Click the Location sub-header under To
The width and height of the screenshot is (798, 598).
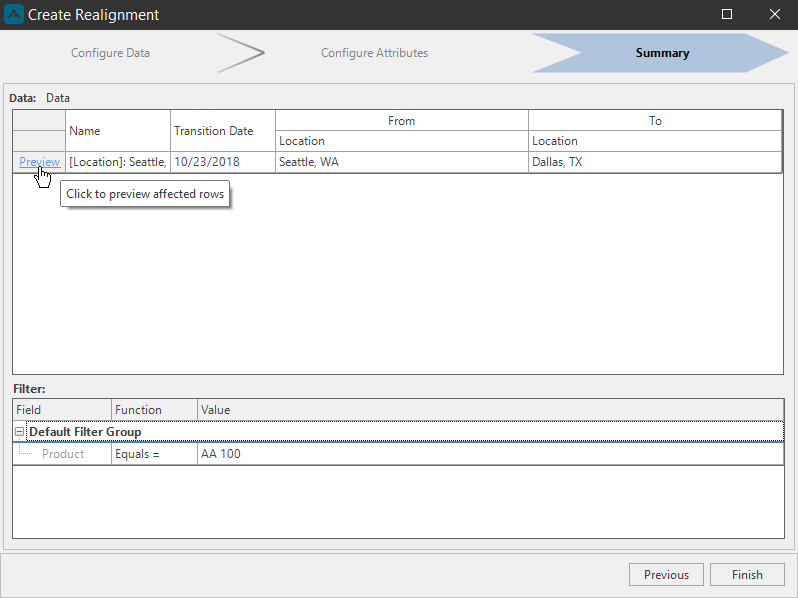[x=655, y=141]
